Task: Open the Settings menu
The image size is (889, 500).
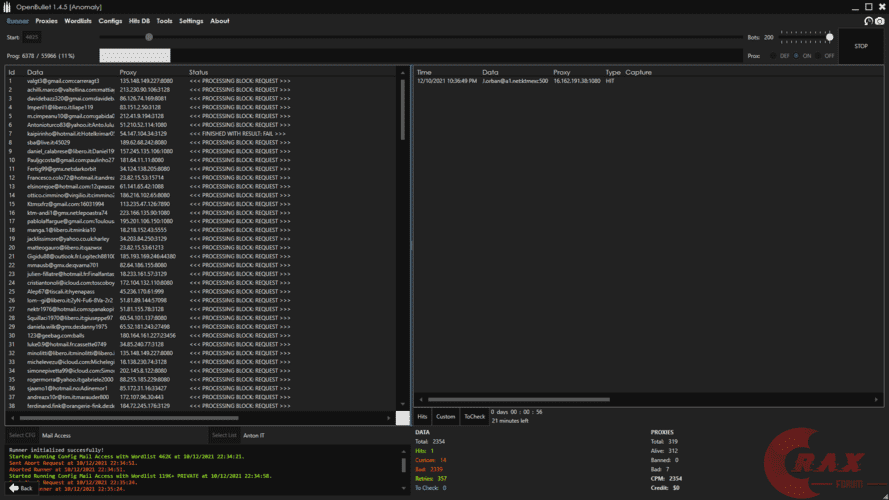Action: 191,21
